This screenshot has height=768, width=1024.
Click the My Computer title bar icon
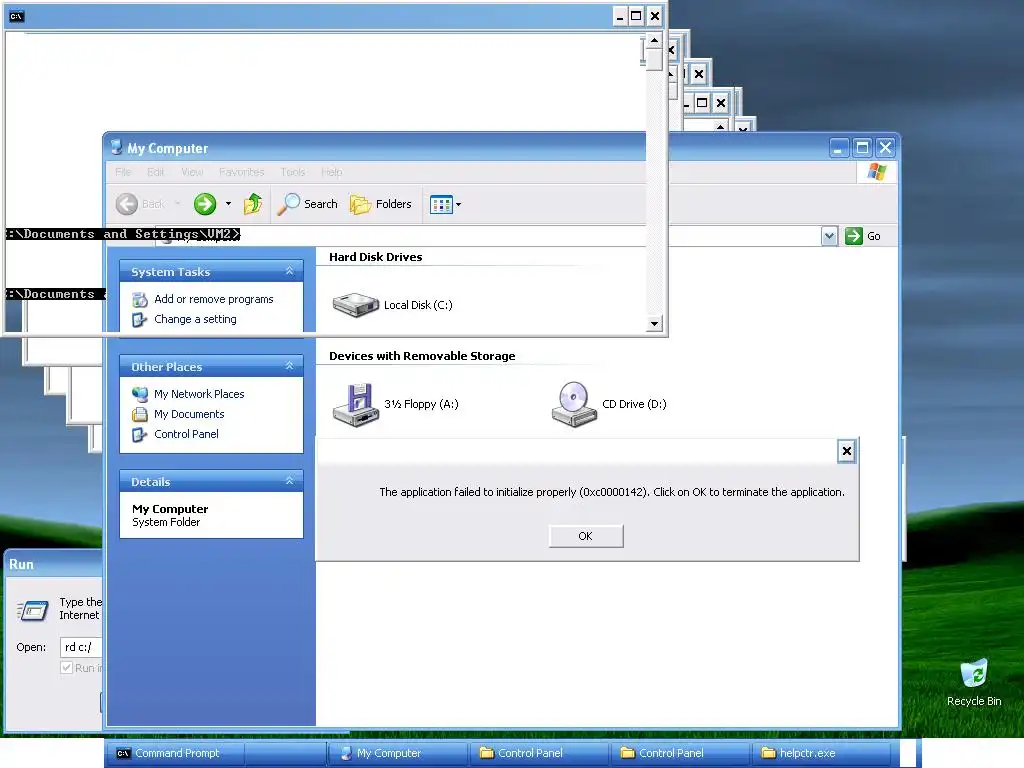tap(116, 148)
